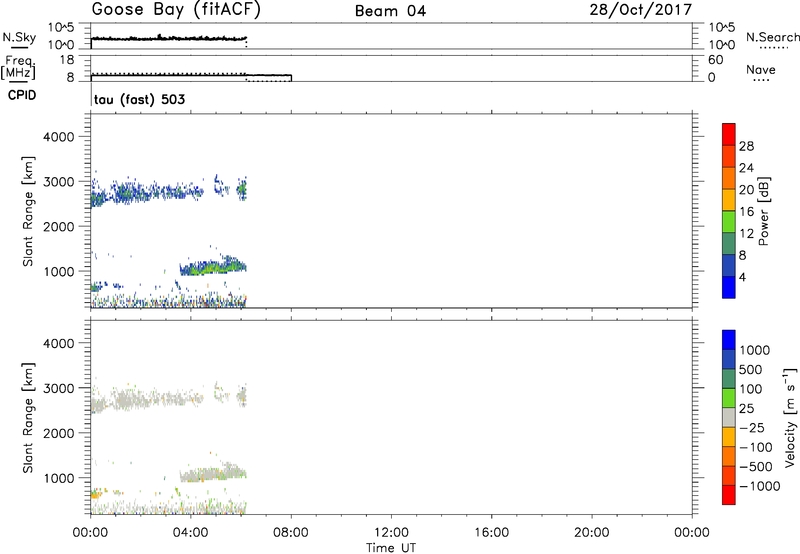Click the '60' Nave axis tick label

(715, 60)
